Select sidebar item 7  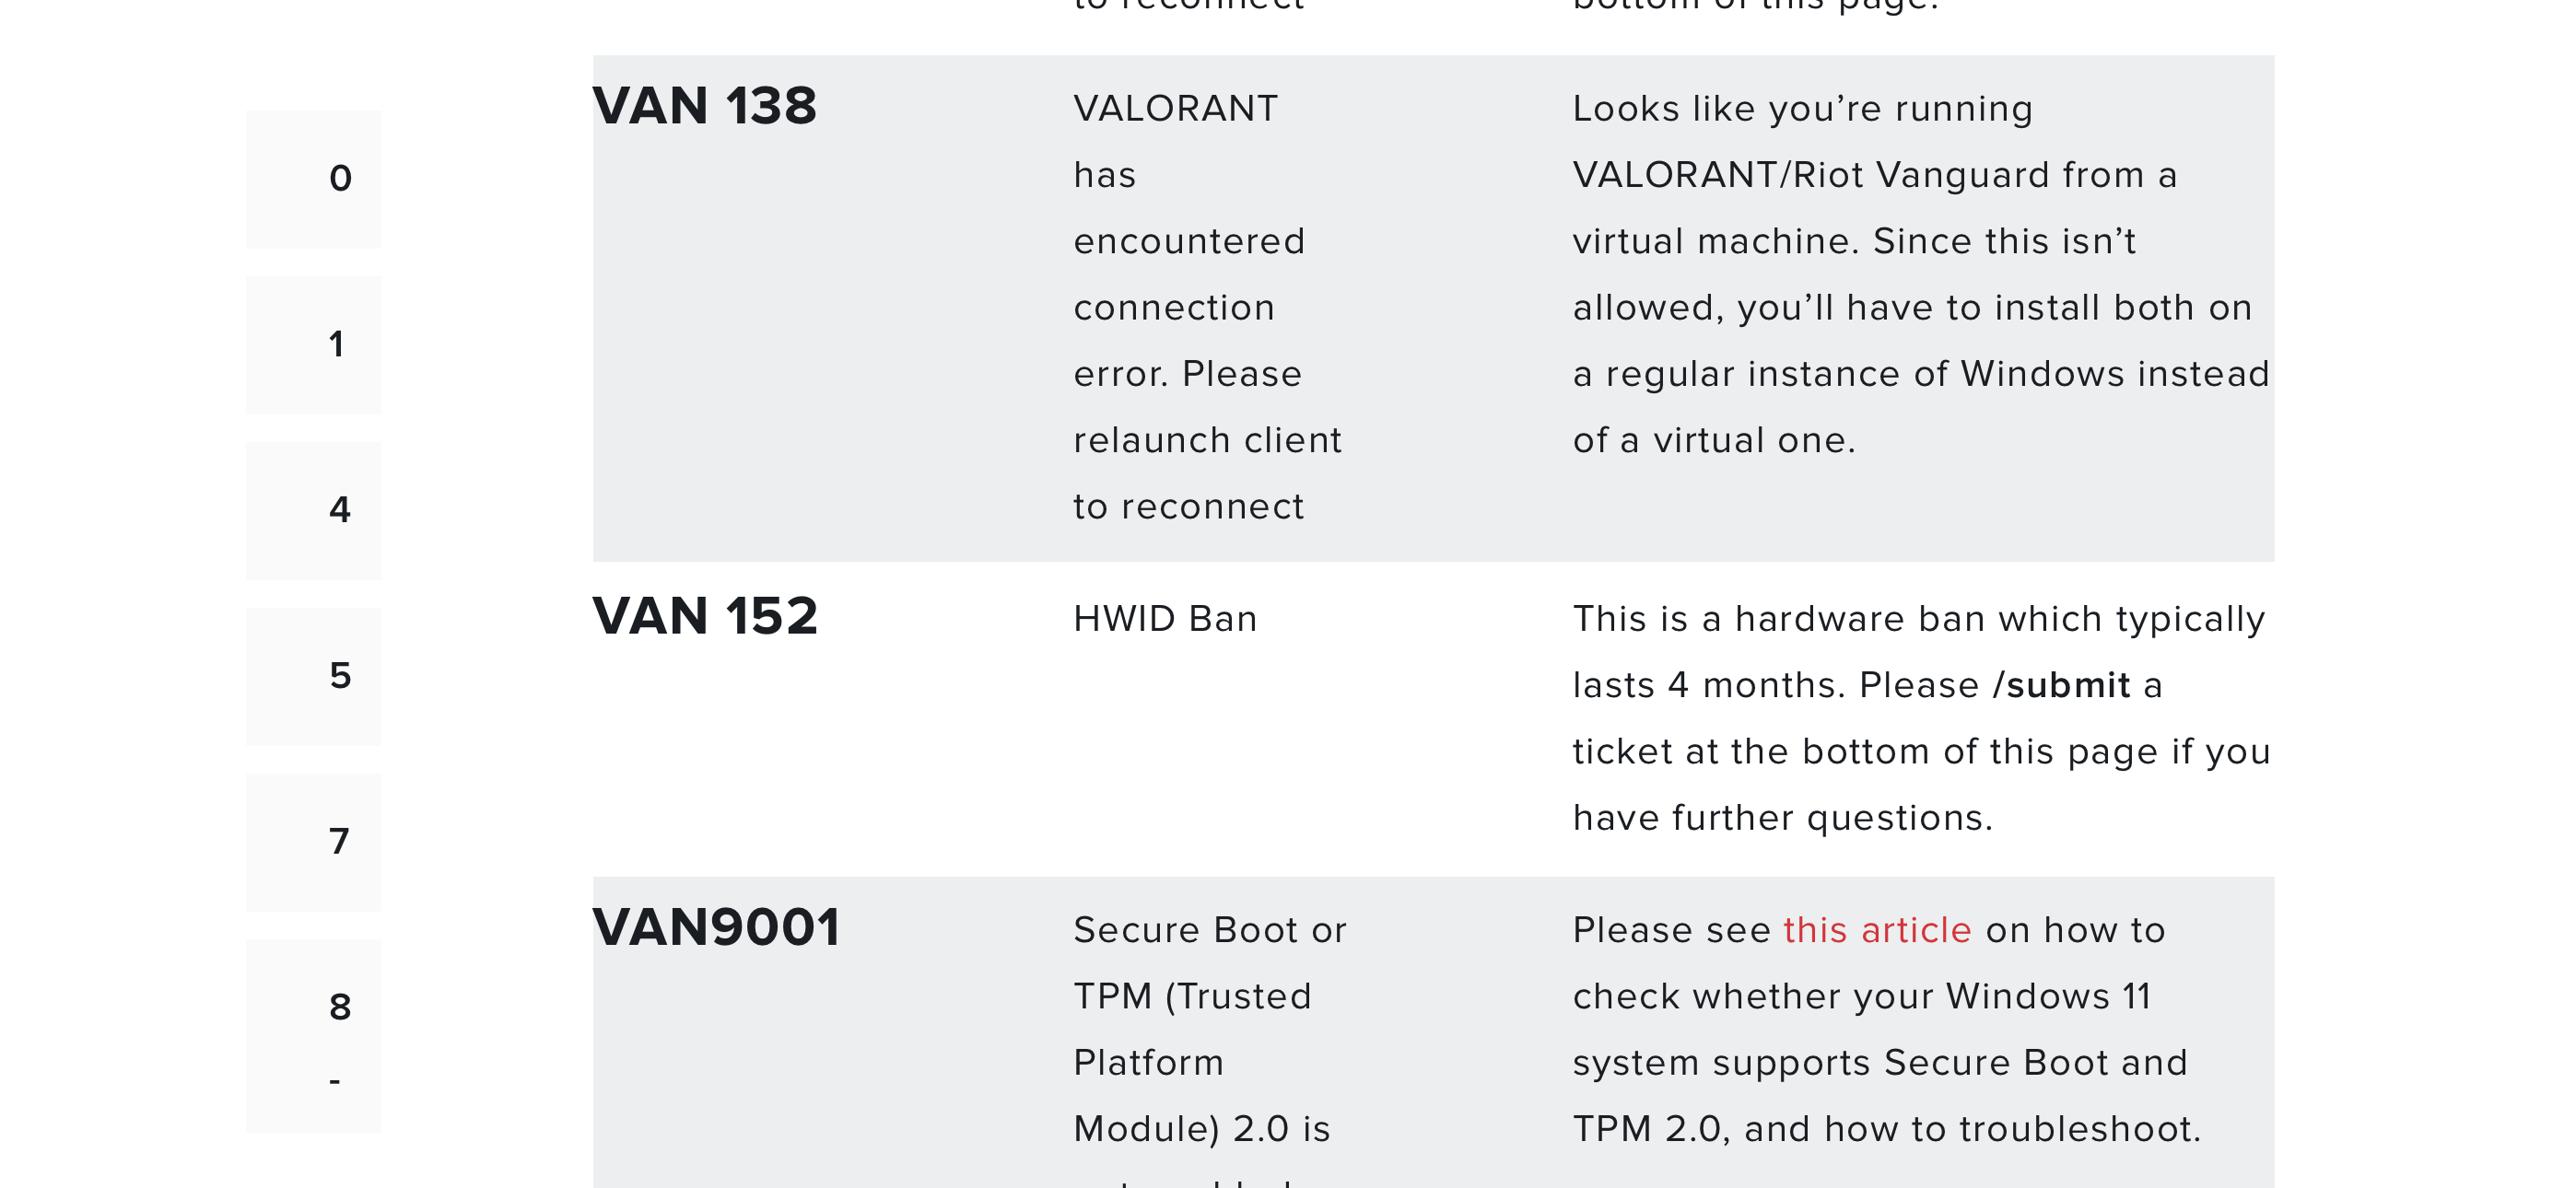coord(314,842)
